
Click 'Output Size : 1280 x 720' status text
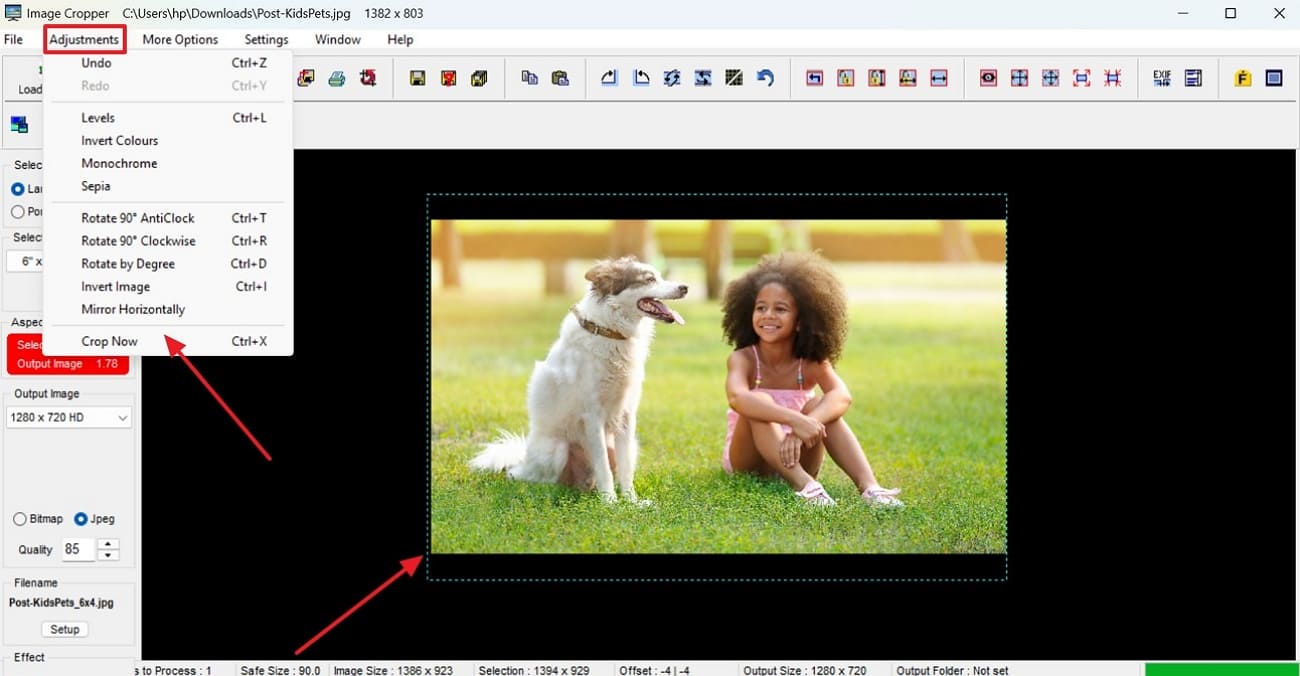[805, 670]
